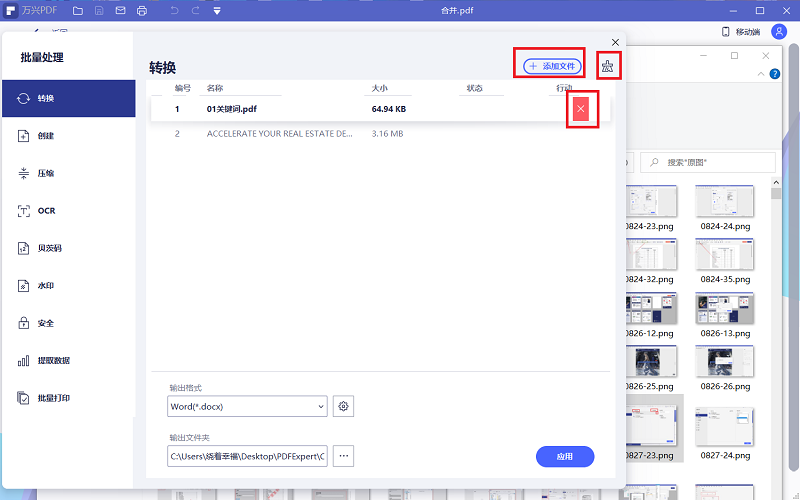Click the output folder path field

[247, 456]
